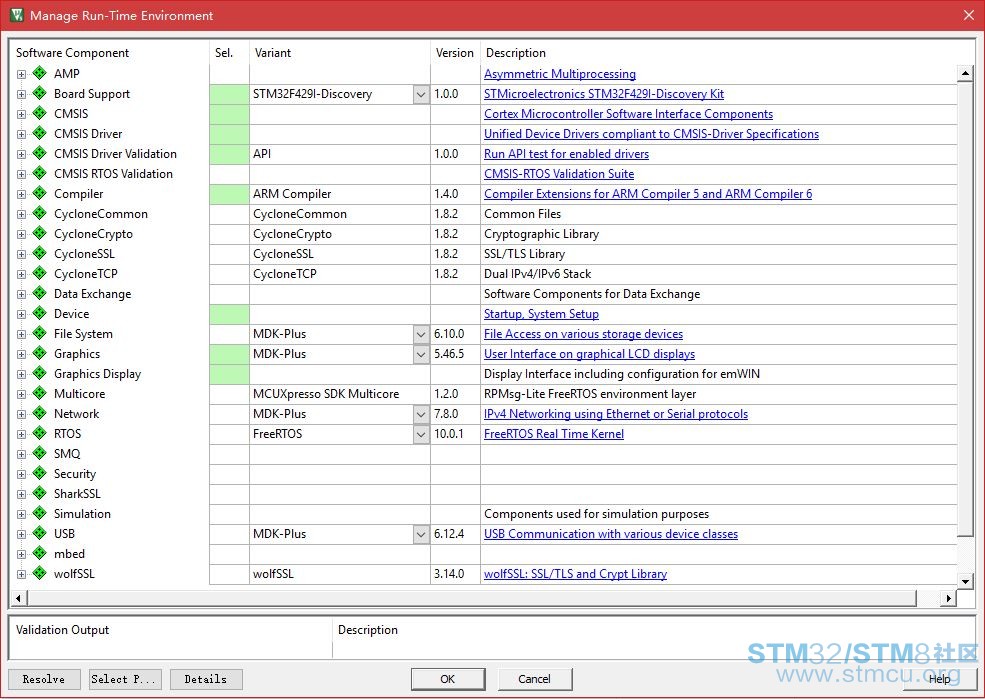Open the RTOS FreeRTOS variant dropdown
Viewport: 985px width, 699px height.
click(x=422, y=434)
